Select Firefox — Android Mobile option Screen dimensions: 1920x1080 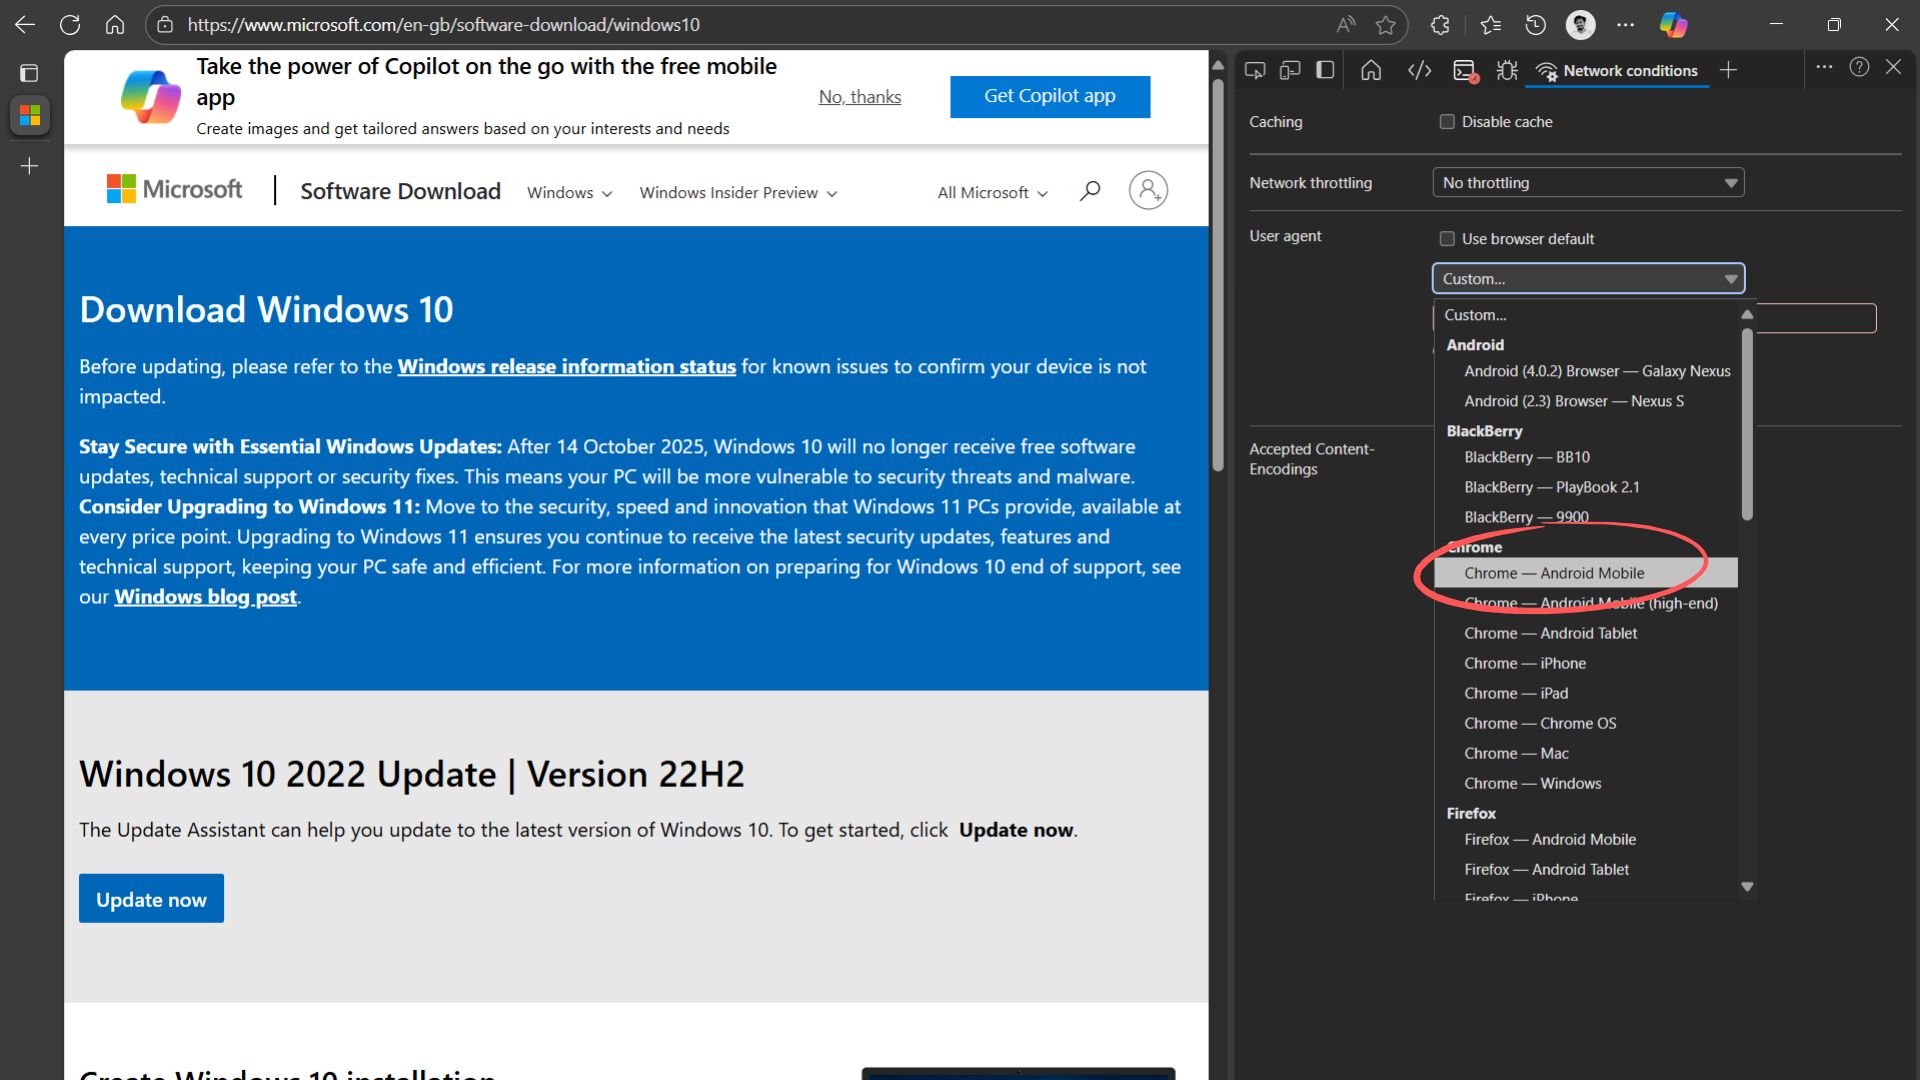(x=1585, y=839)
